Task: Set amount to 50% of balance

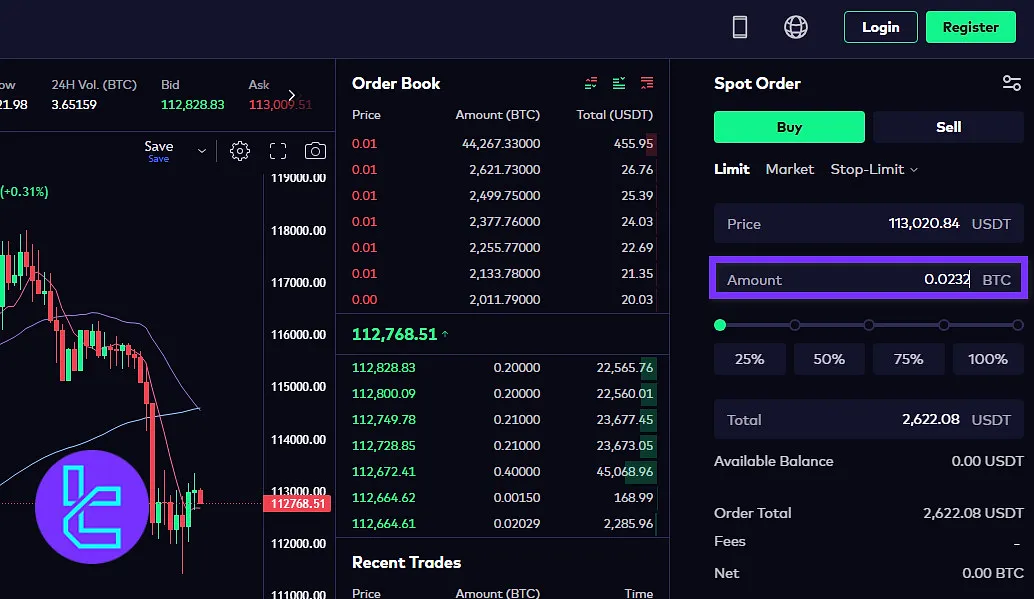Action: tap(828, 359)
